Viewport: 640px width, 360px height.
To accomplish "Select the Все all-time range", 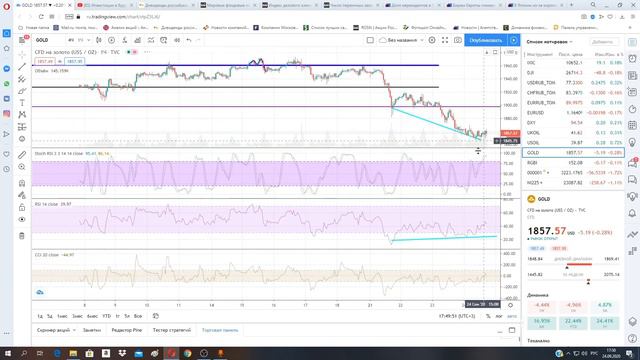I will tap(138, 316).
